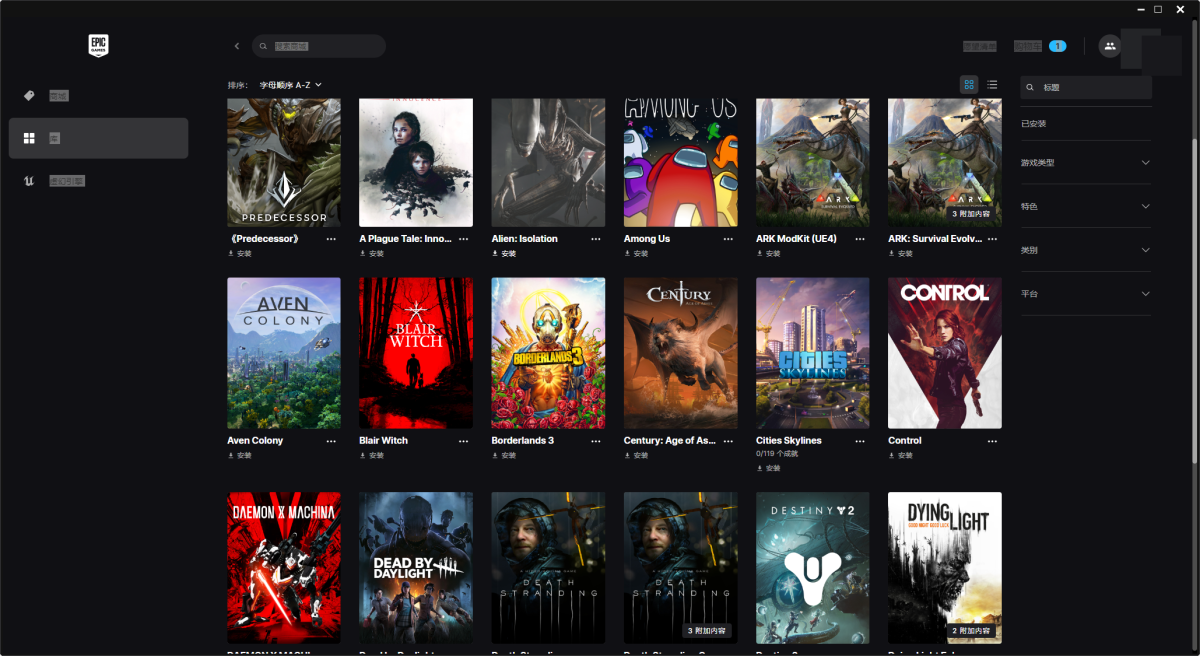Screen dimensions: 1200x656
Task: Open the sort order dropdown 字母顺序 A-Z
Action: tap(291, 85)
